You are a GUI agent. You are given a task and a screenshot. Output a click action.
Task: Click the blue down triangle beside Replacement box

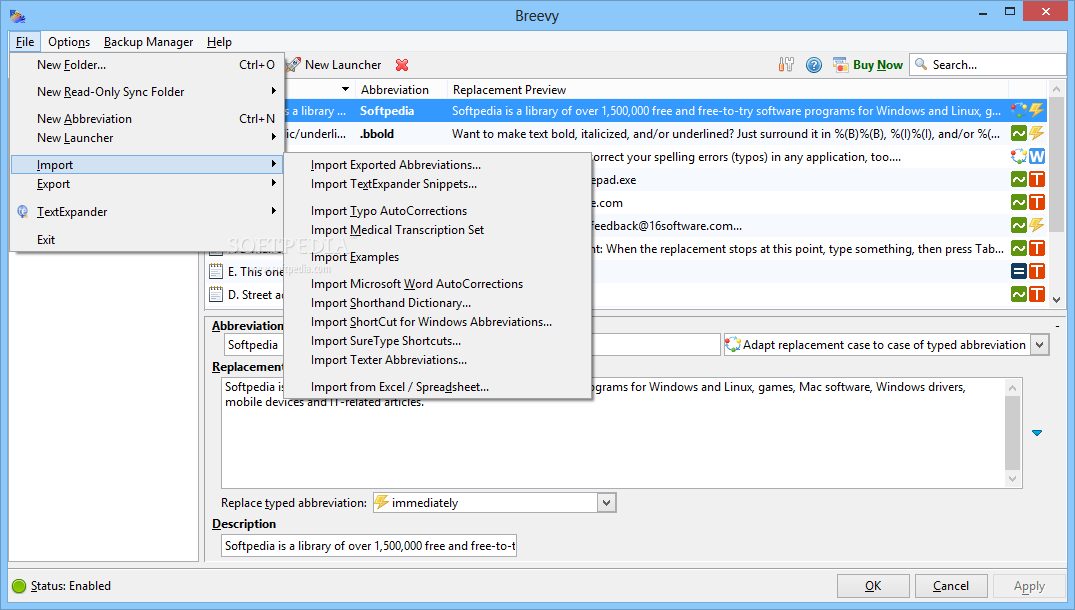[1037, 433]
